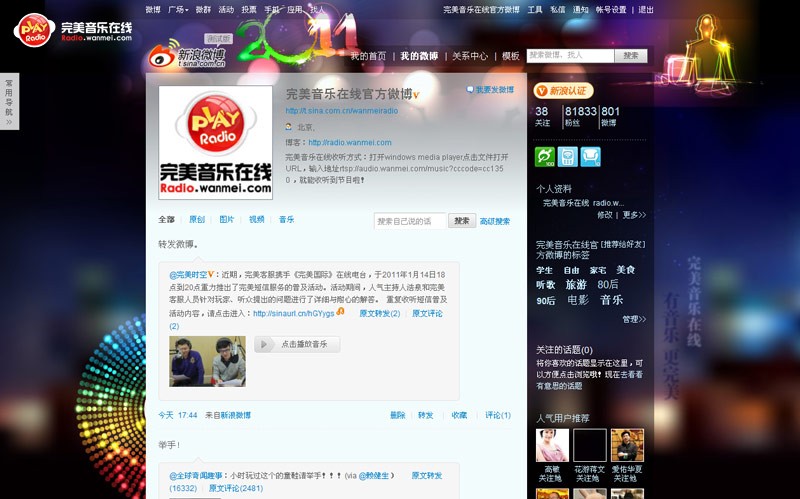Click the blue phone badge icon

[567, 157]
